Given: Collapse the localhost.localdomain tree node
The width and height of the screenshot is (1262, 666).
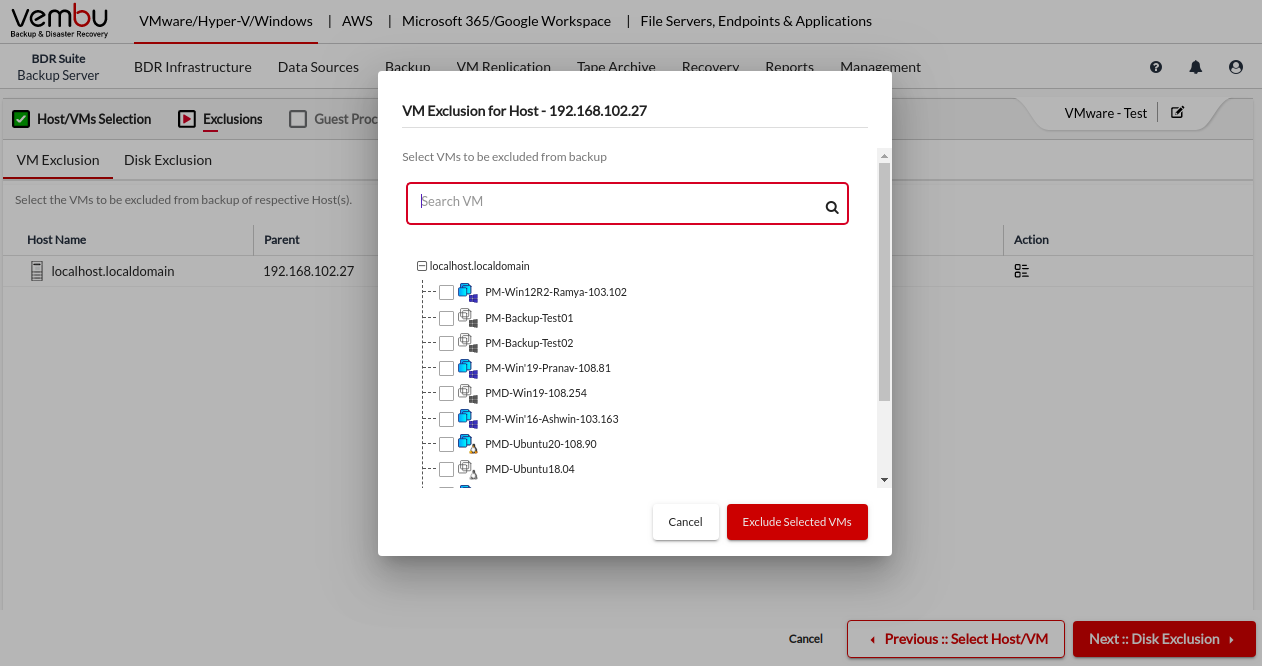Looking at the screenshot, I should click(422, 267).
